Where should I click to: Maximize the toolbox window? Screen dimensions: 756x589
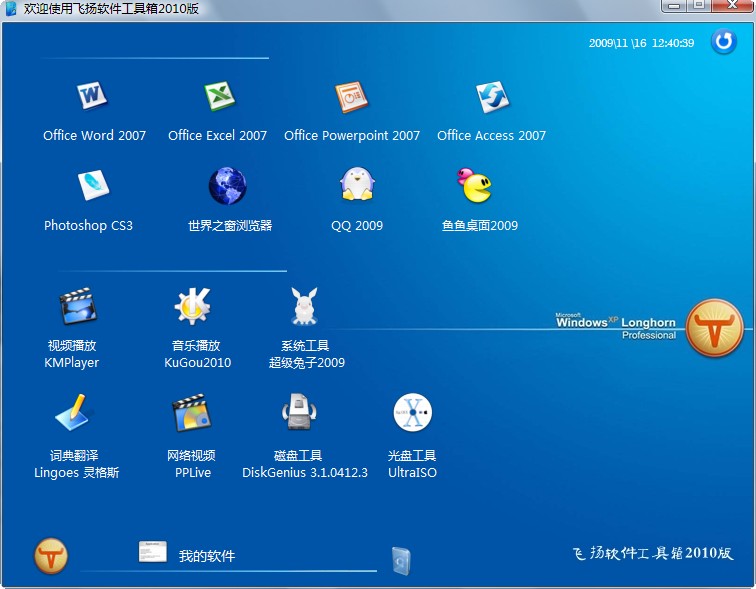699,6
